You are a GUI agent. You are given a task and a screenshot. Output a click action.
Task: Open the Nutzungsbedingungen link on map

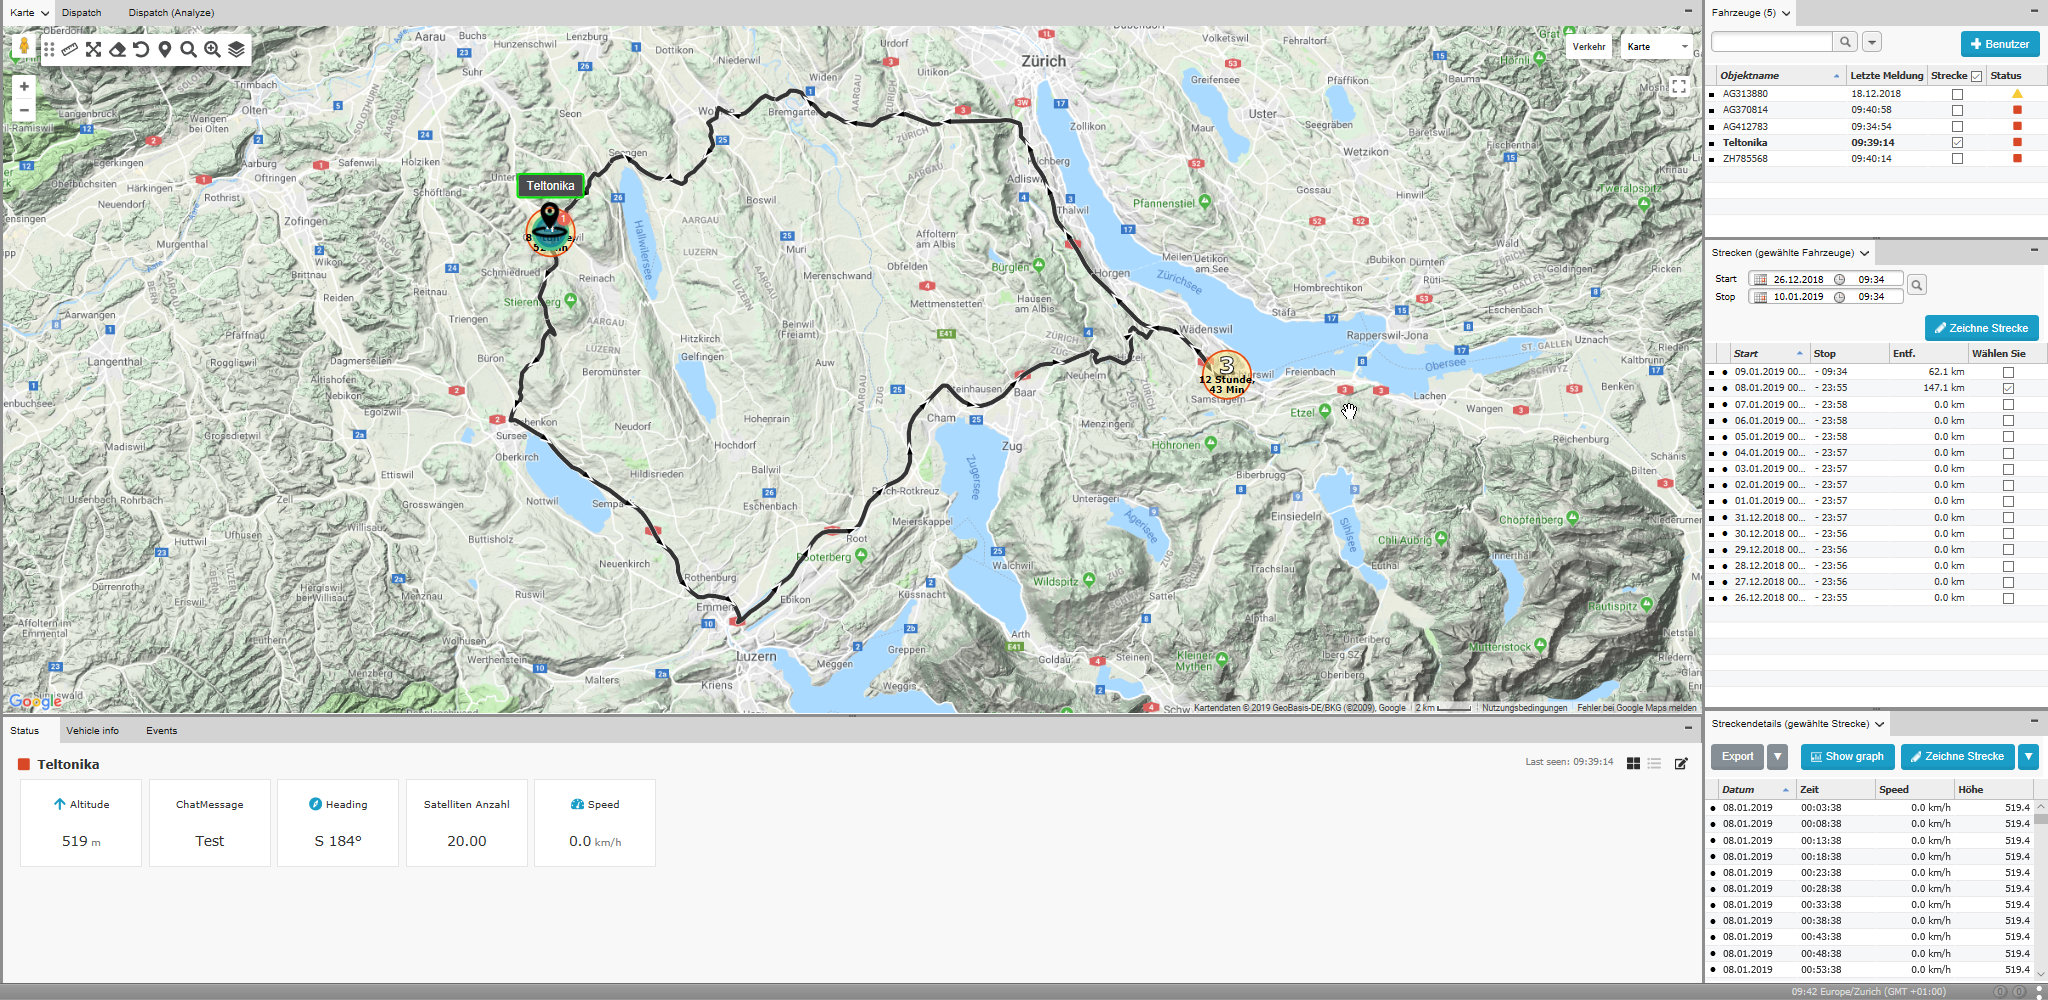pos(1524,708)
